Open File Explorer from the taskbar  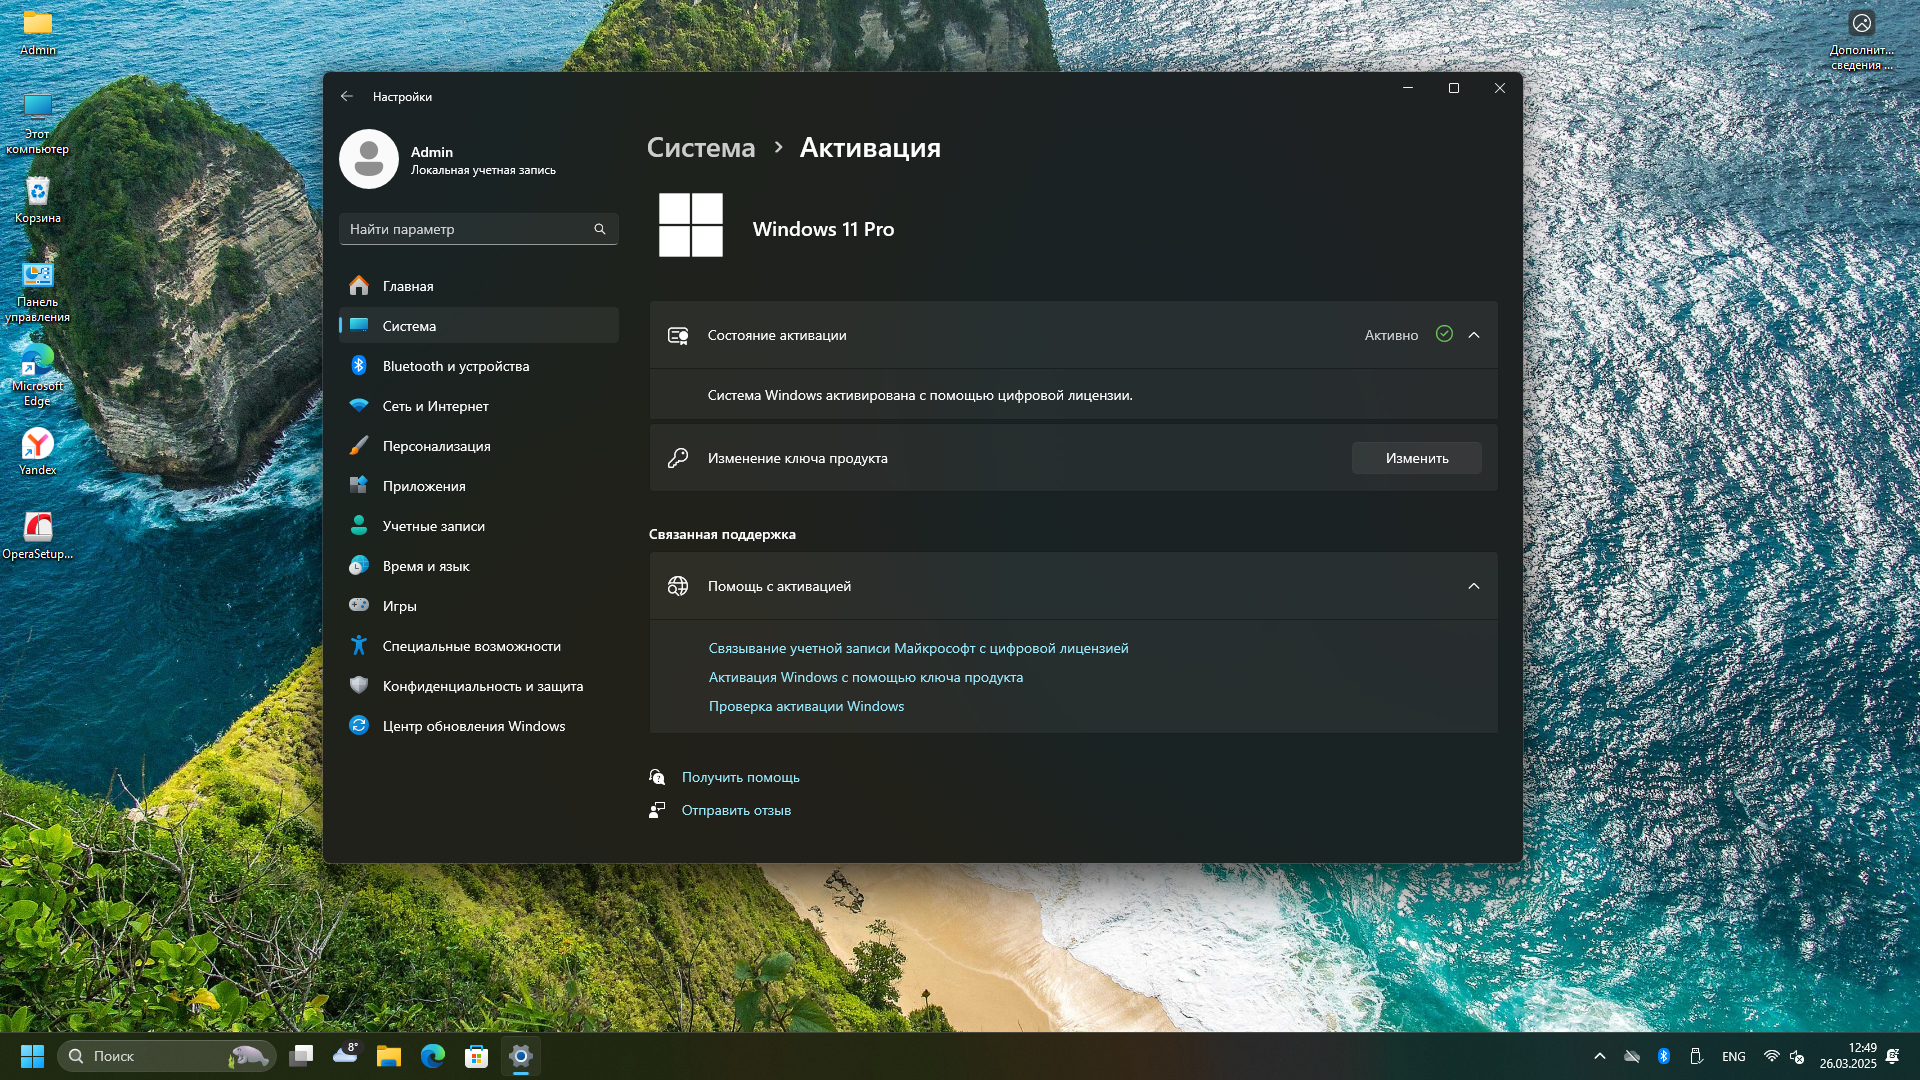[388, 1056]
